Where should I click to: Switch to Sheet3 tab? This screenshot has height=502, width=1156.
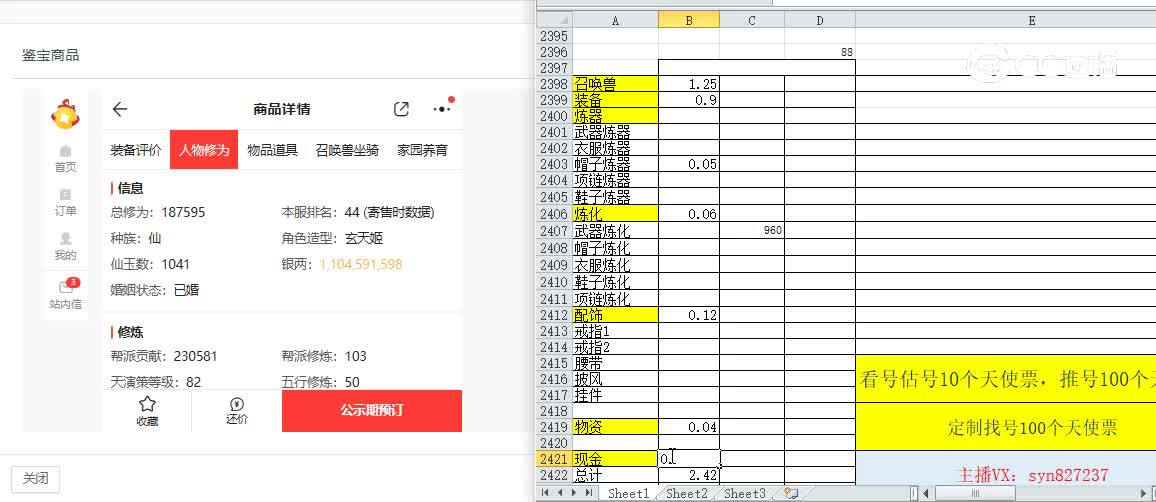[x=745, y=493]
